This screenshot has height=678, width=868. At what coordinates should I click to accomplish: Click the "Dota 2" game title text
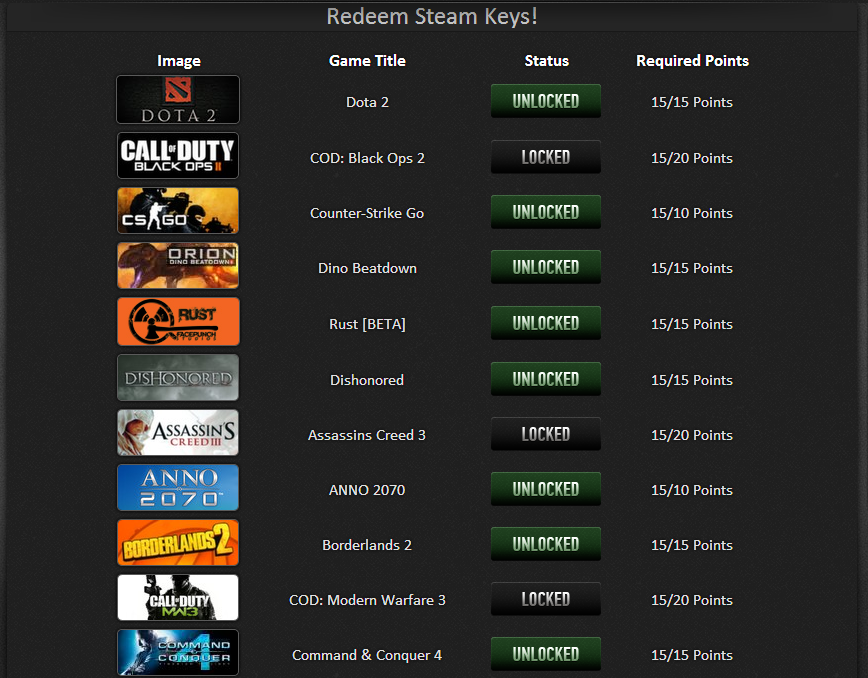pyautogui.click(x=367, y=102)
